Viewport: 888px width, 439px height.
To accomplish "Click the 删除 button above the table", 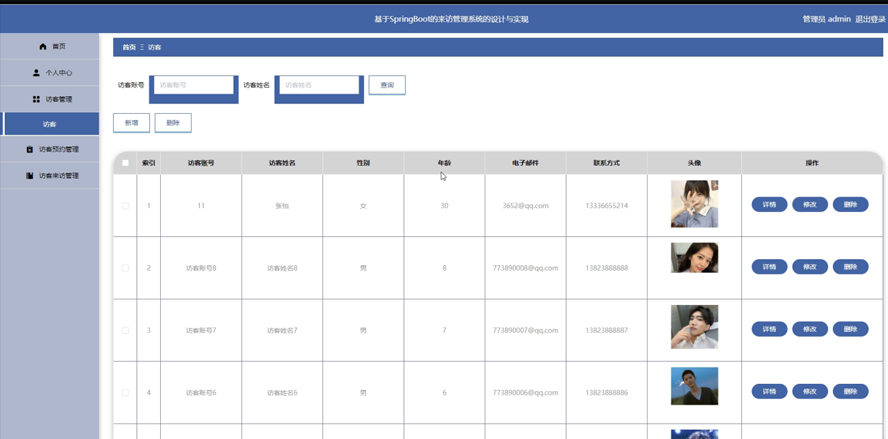I will (x=173, y=123).
